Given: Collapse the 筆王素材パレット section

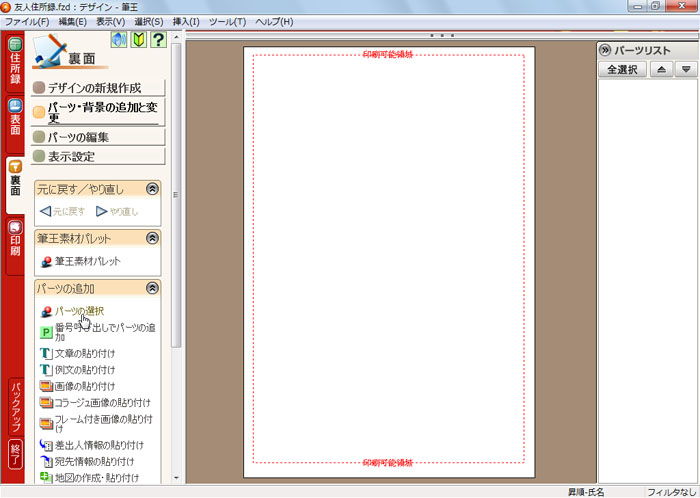Looking at the screenshot, I should [152, 238].
